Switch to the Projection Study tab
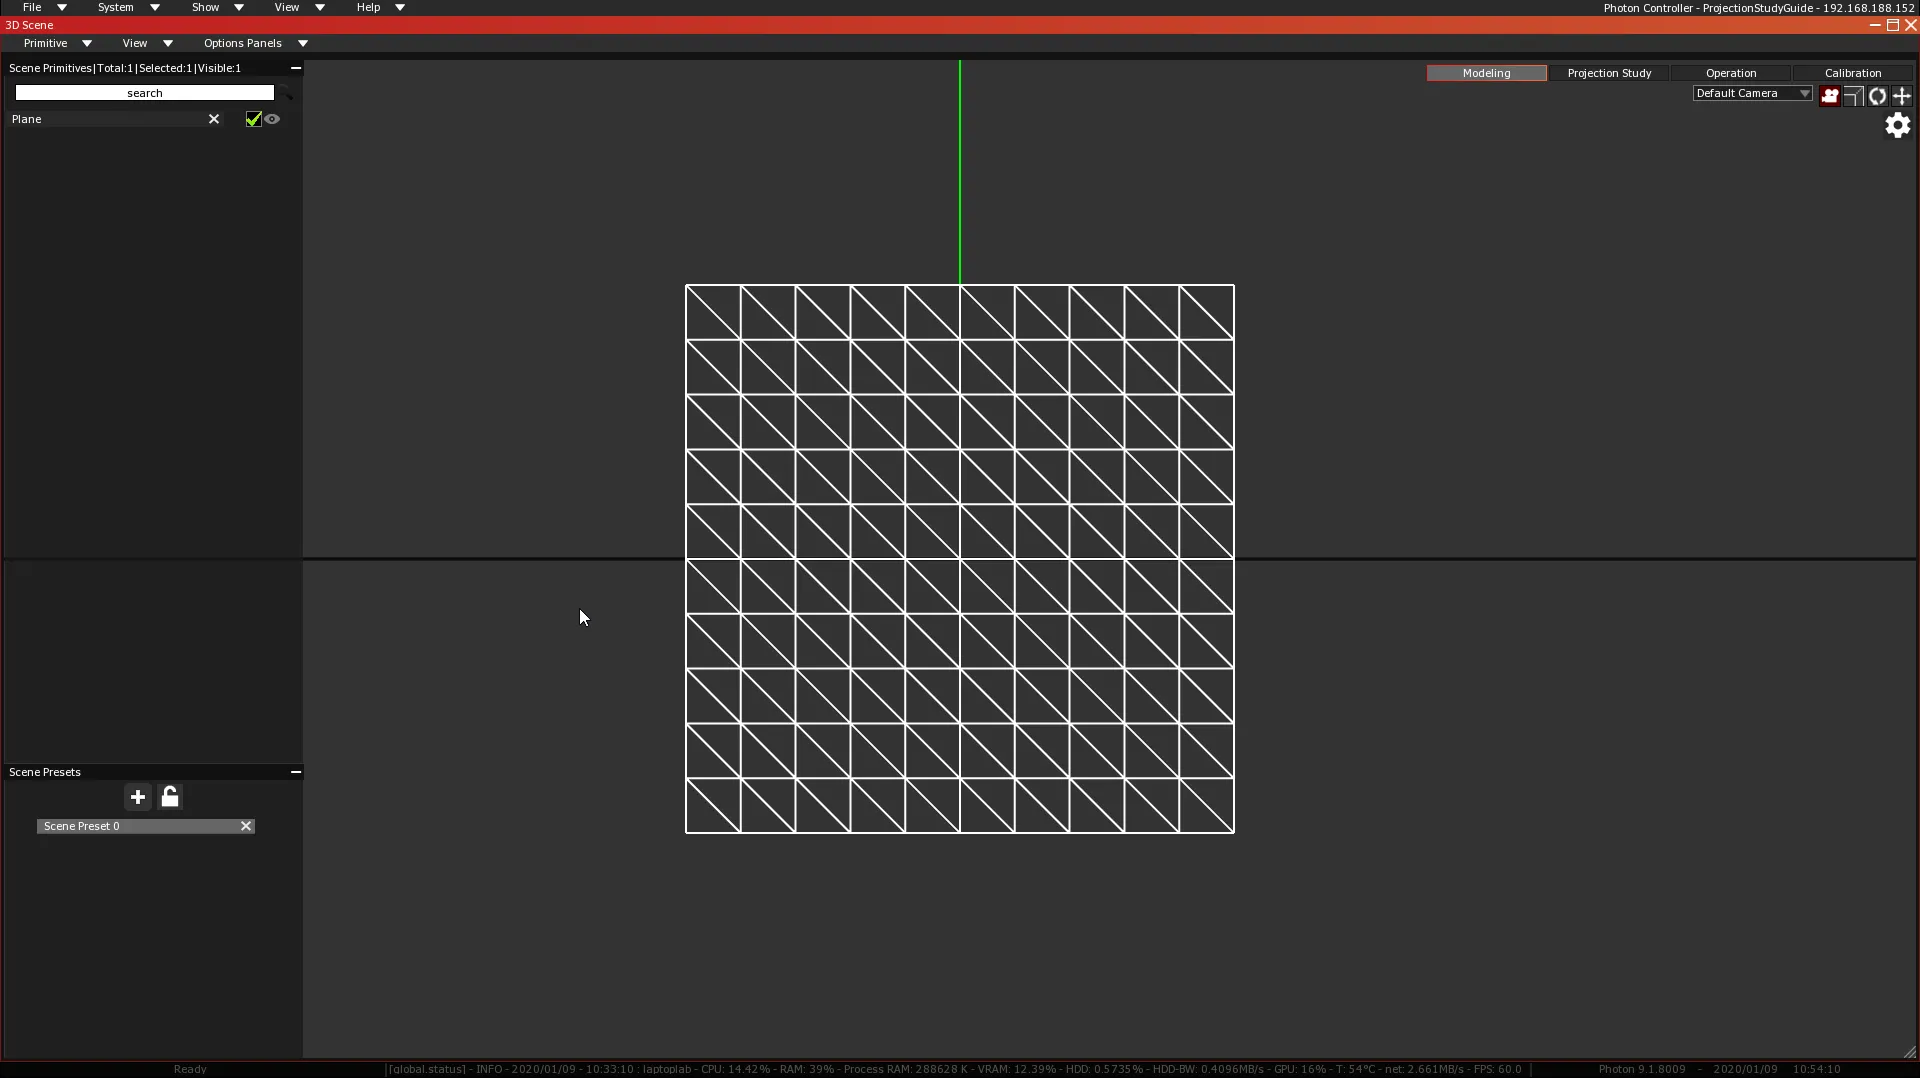The height and width of the screenshot is (1078, 1920). [1609, 73]
